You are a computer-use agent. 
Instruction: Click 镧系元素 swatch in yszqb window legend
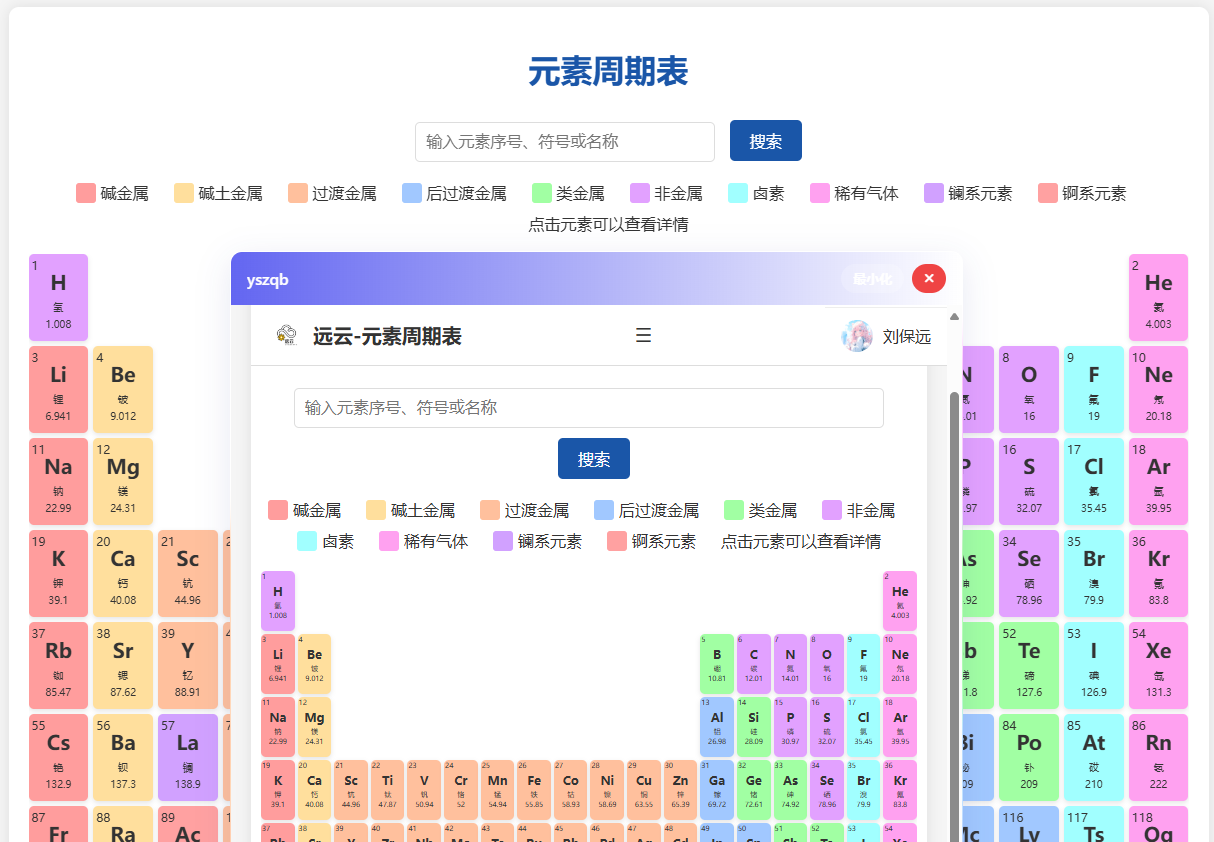(x=503, y=541)
